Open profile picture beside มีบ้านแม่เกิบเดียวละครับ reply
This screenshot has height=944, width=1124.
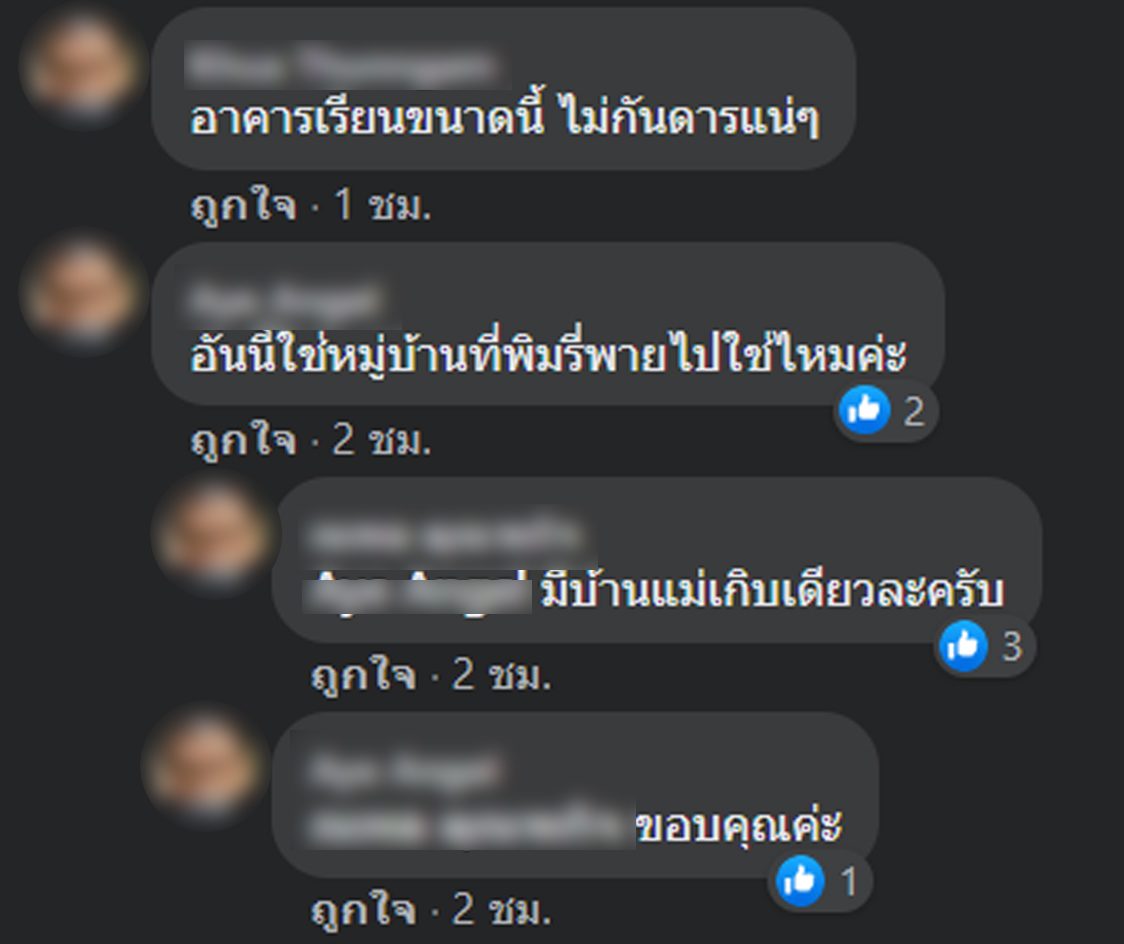214,534
